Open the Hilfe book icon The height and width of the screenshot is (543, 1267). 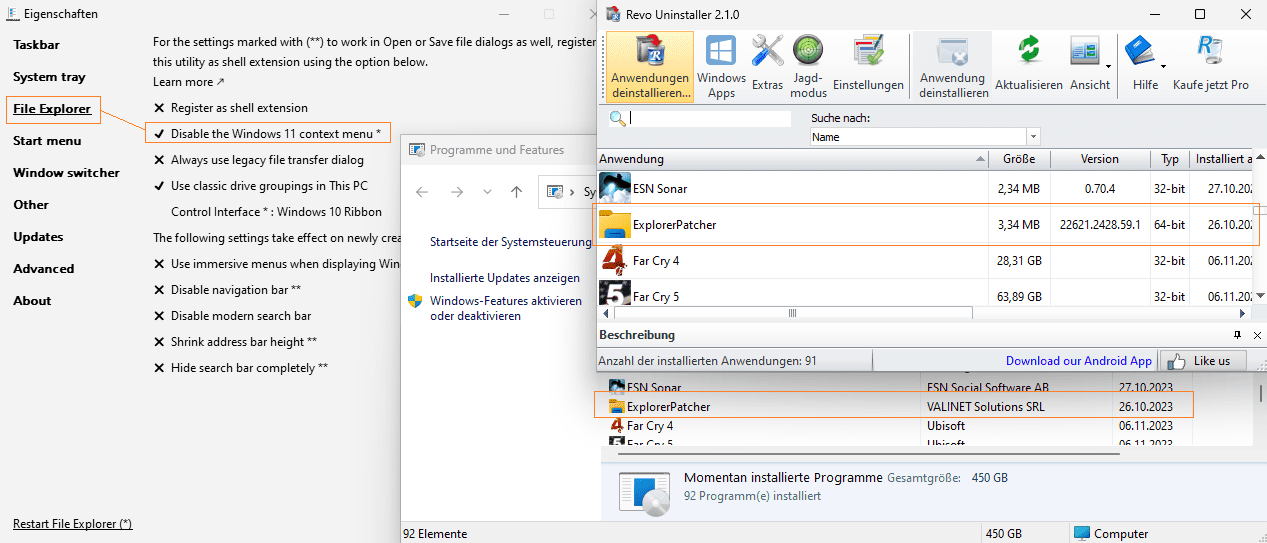coord(1139,51)
